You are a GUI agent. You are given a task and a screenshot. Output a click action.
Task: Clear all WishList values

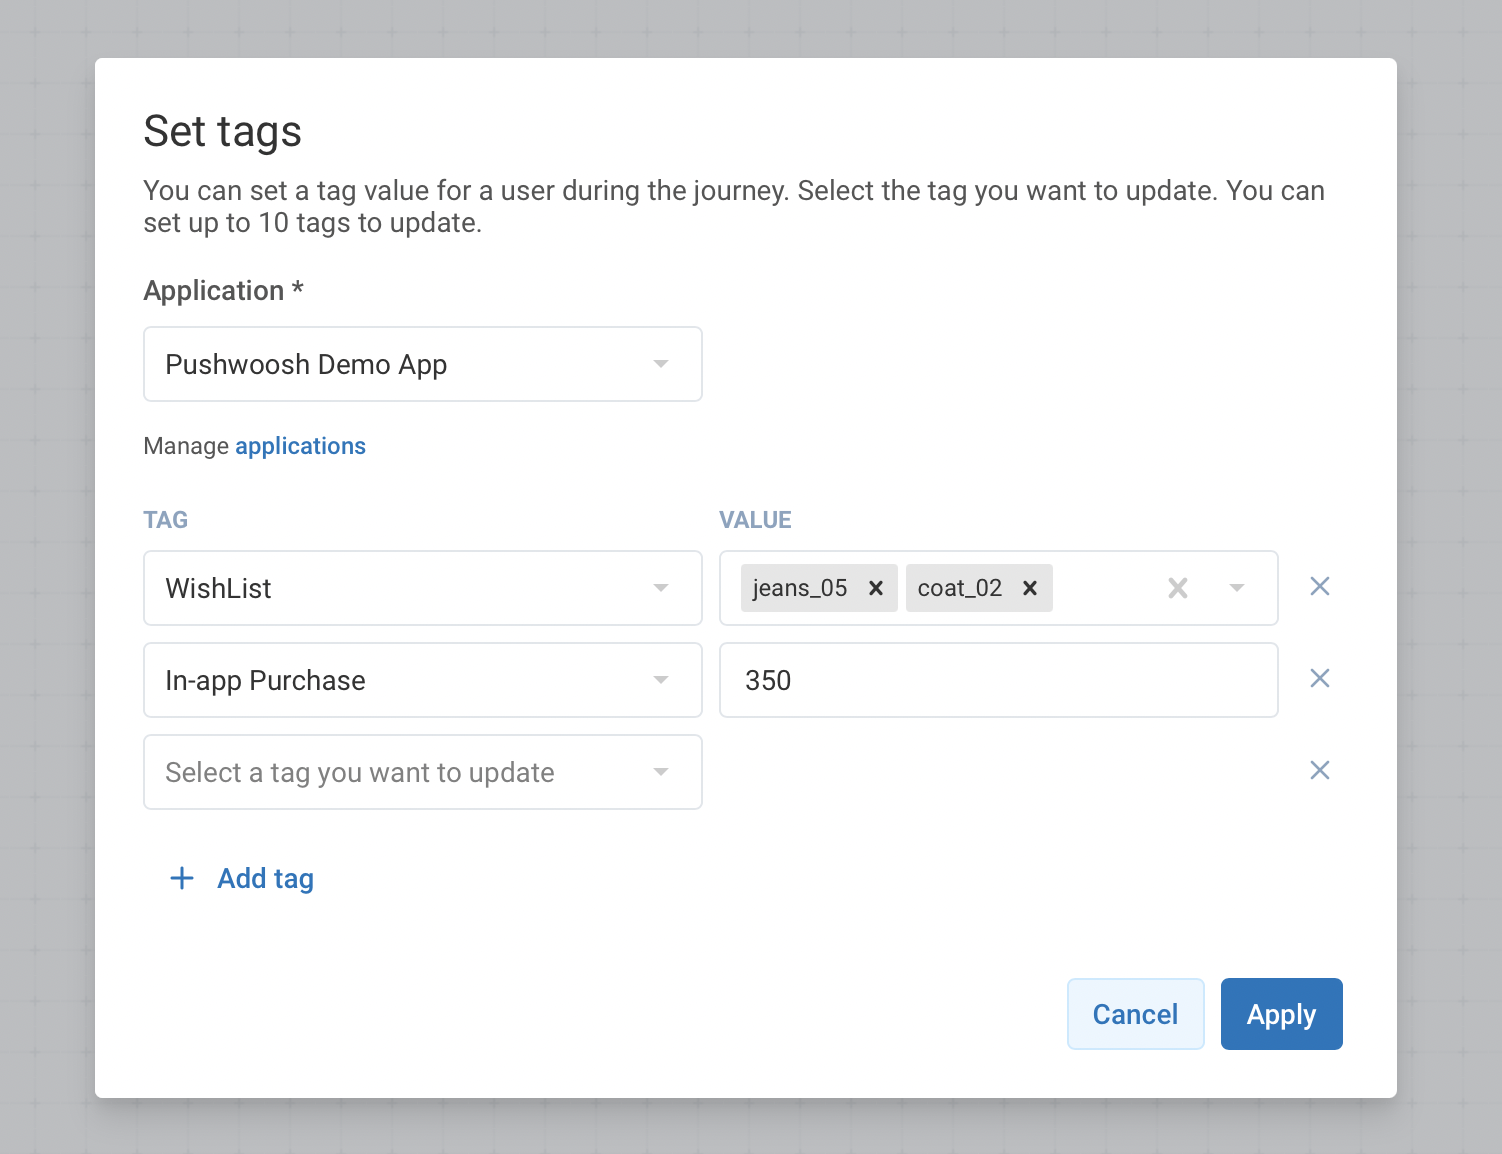tap(1178, 588)
